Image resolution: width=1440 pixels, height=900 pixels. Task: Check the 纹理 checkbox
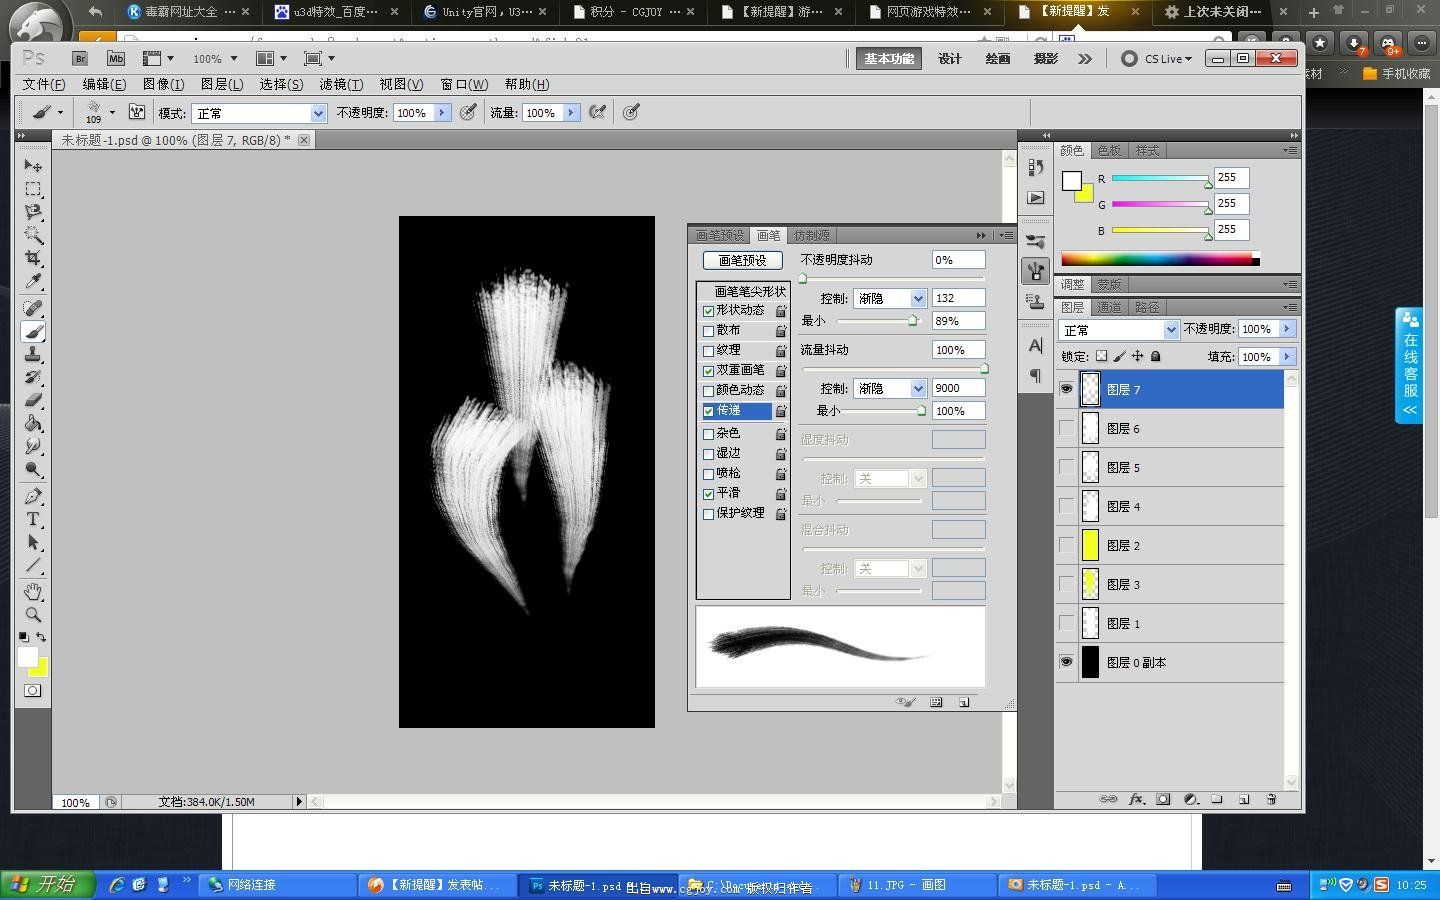point(709,351)
